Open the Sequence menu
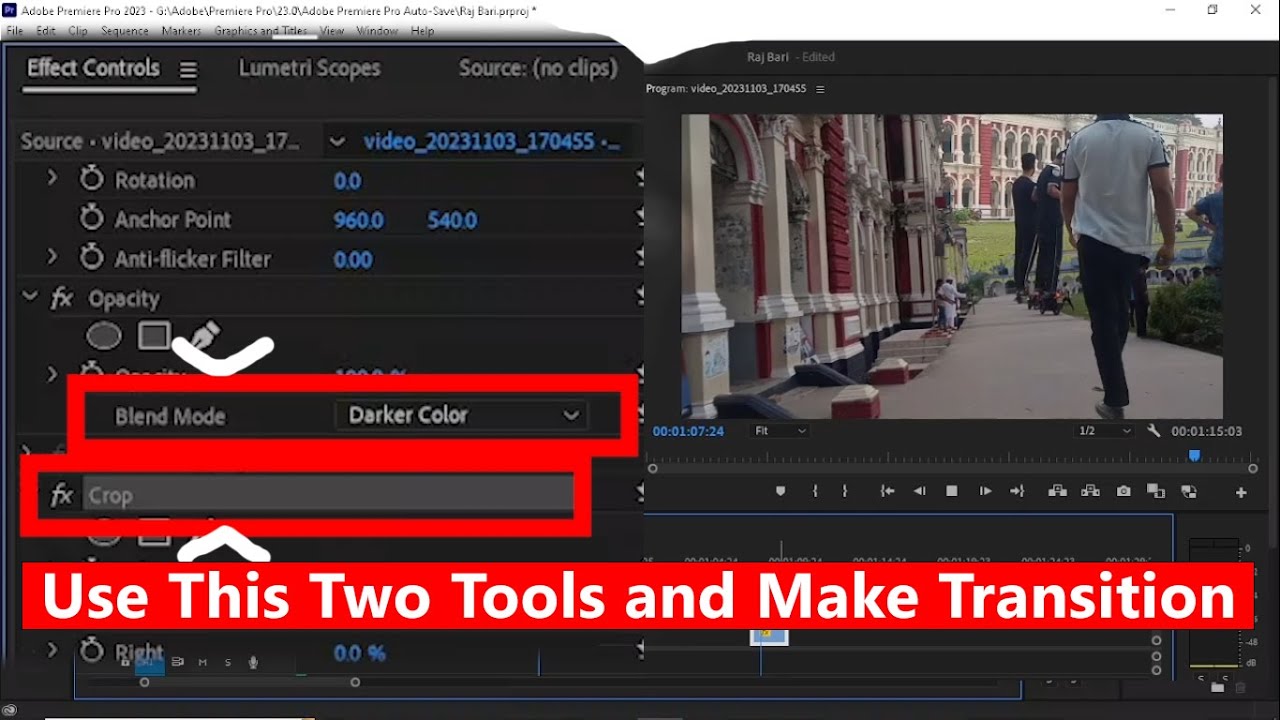The image size is (1280, 720). pos(125,31)
